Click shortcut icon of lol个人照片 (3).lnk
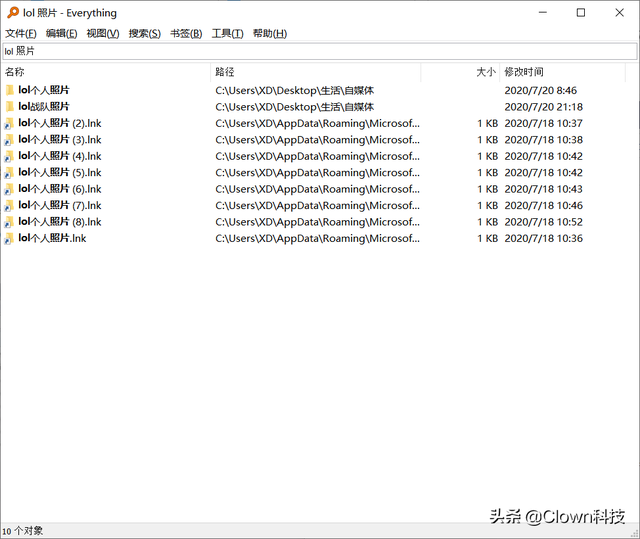This screenshot has width=640, height=539. (9, 140)
